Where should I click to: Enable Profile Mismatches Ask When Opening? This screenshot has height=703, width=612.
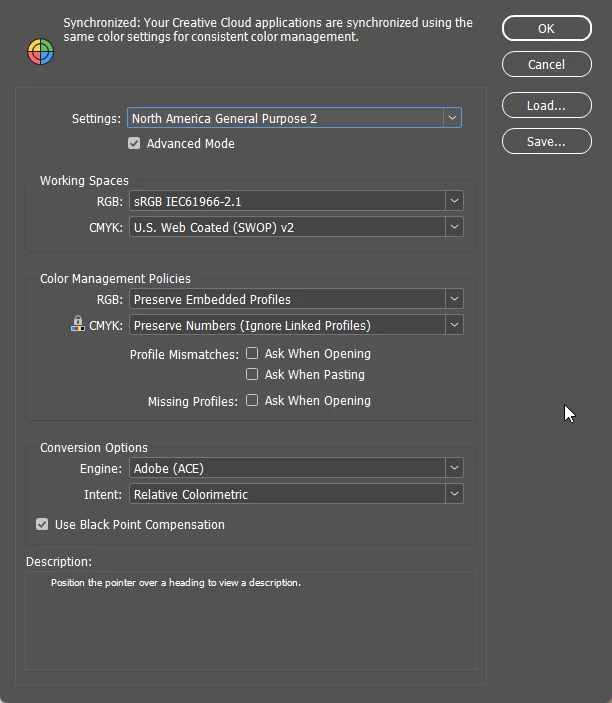(252, 353)
